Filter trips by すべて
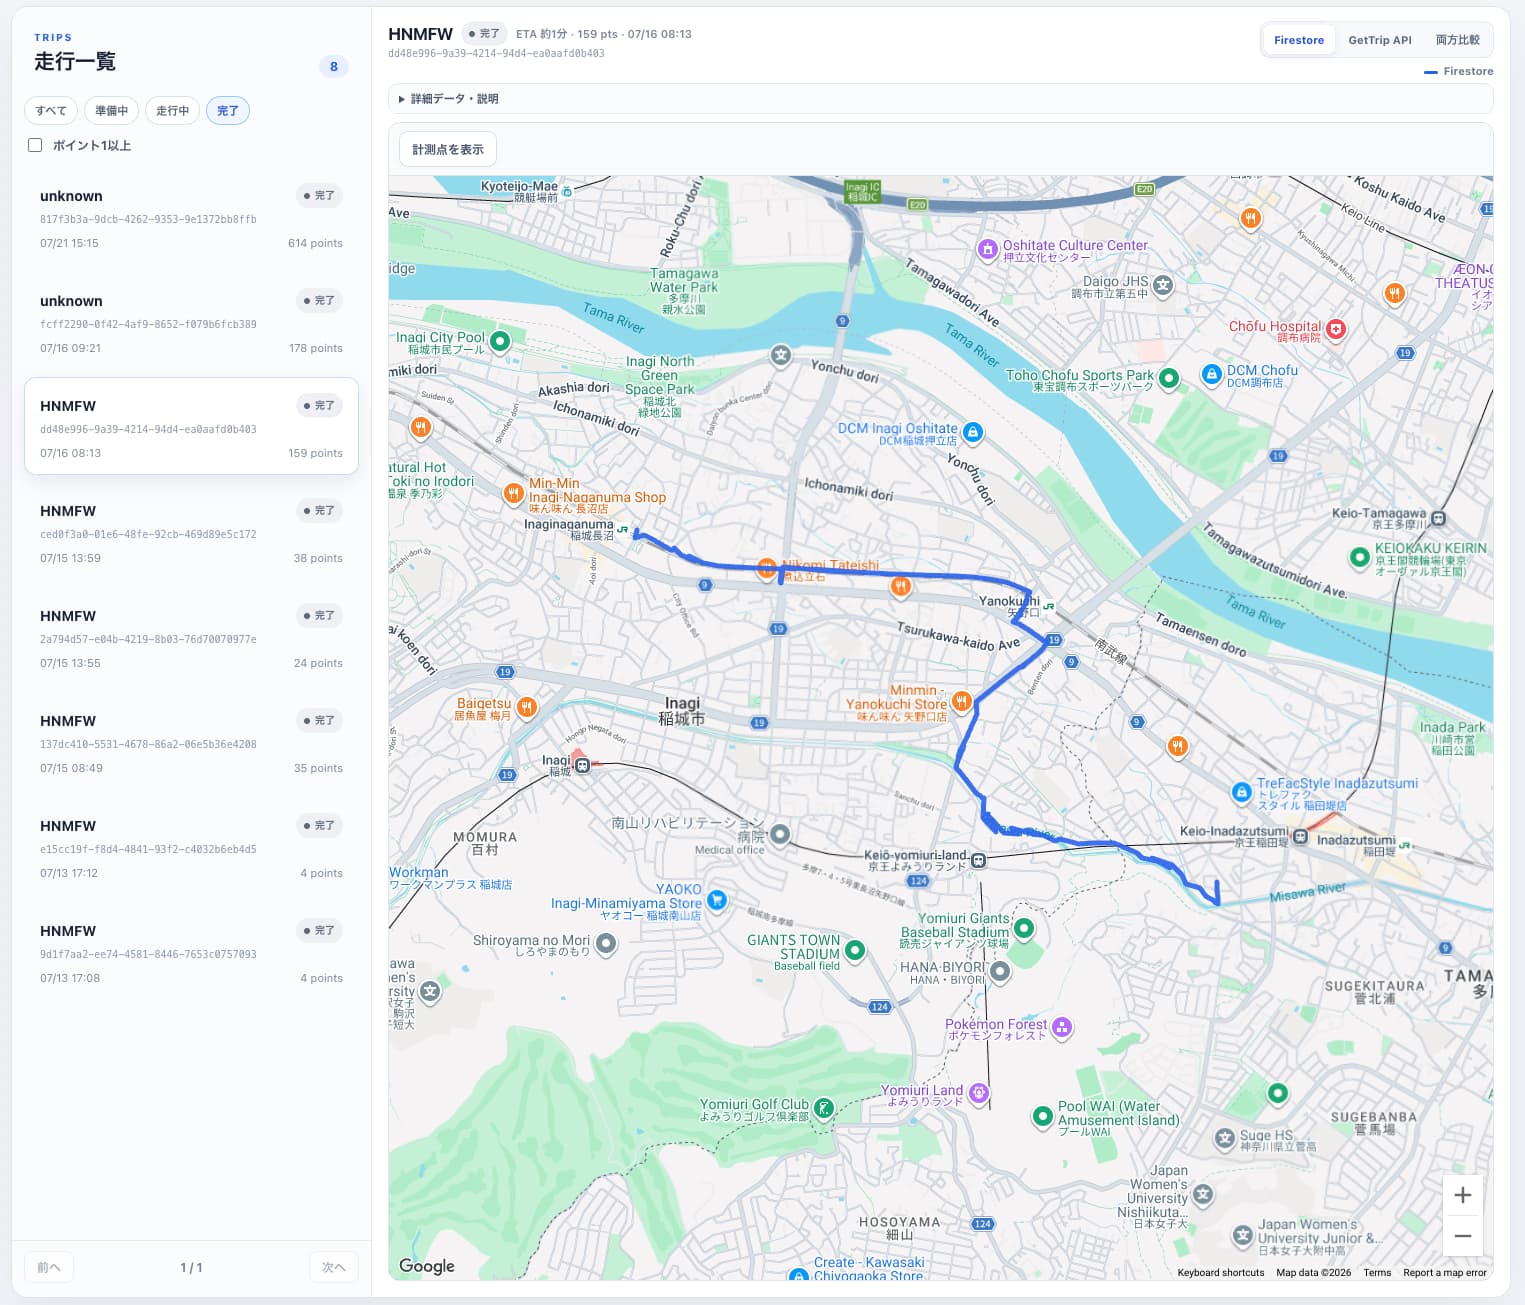The width and height of the screenshot is (1525, 1305). point(51,111)
